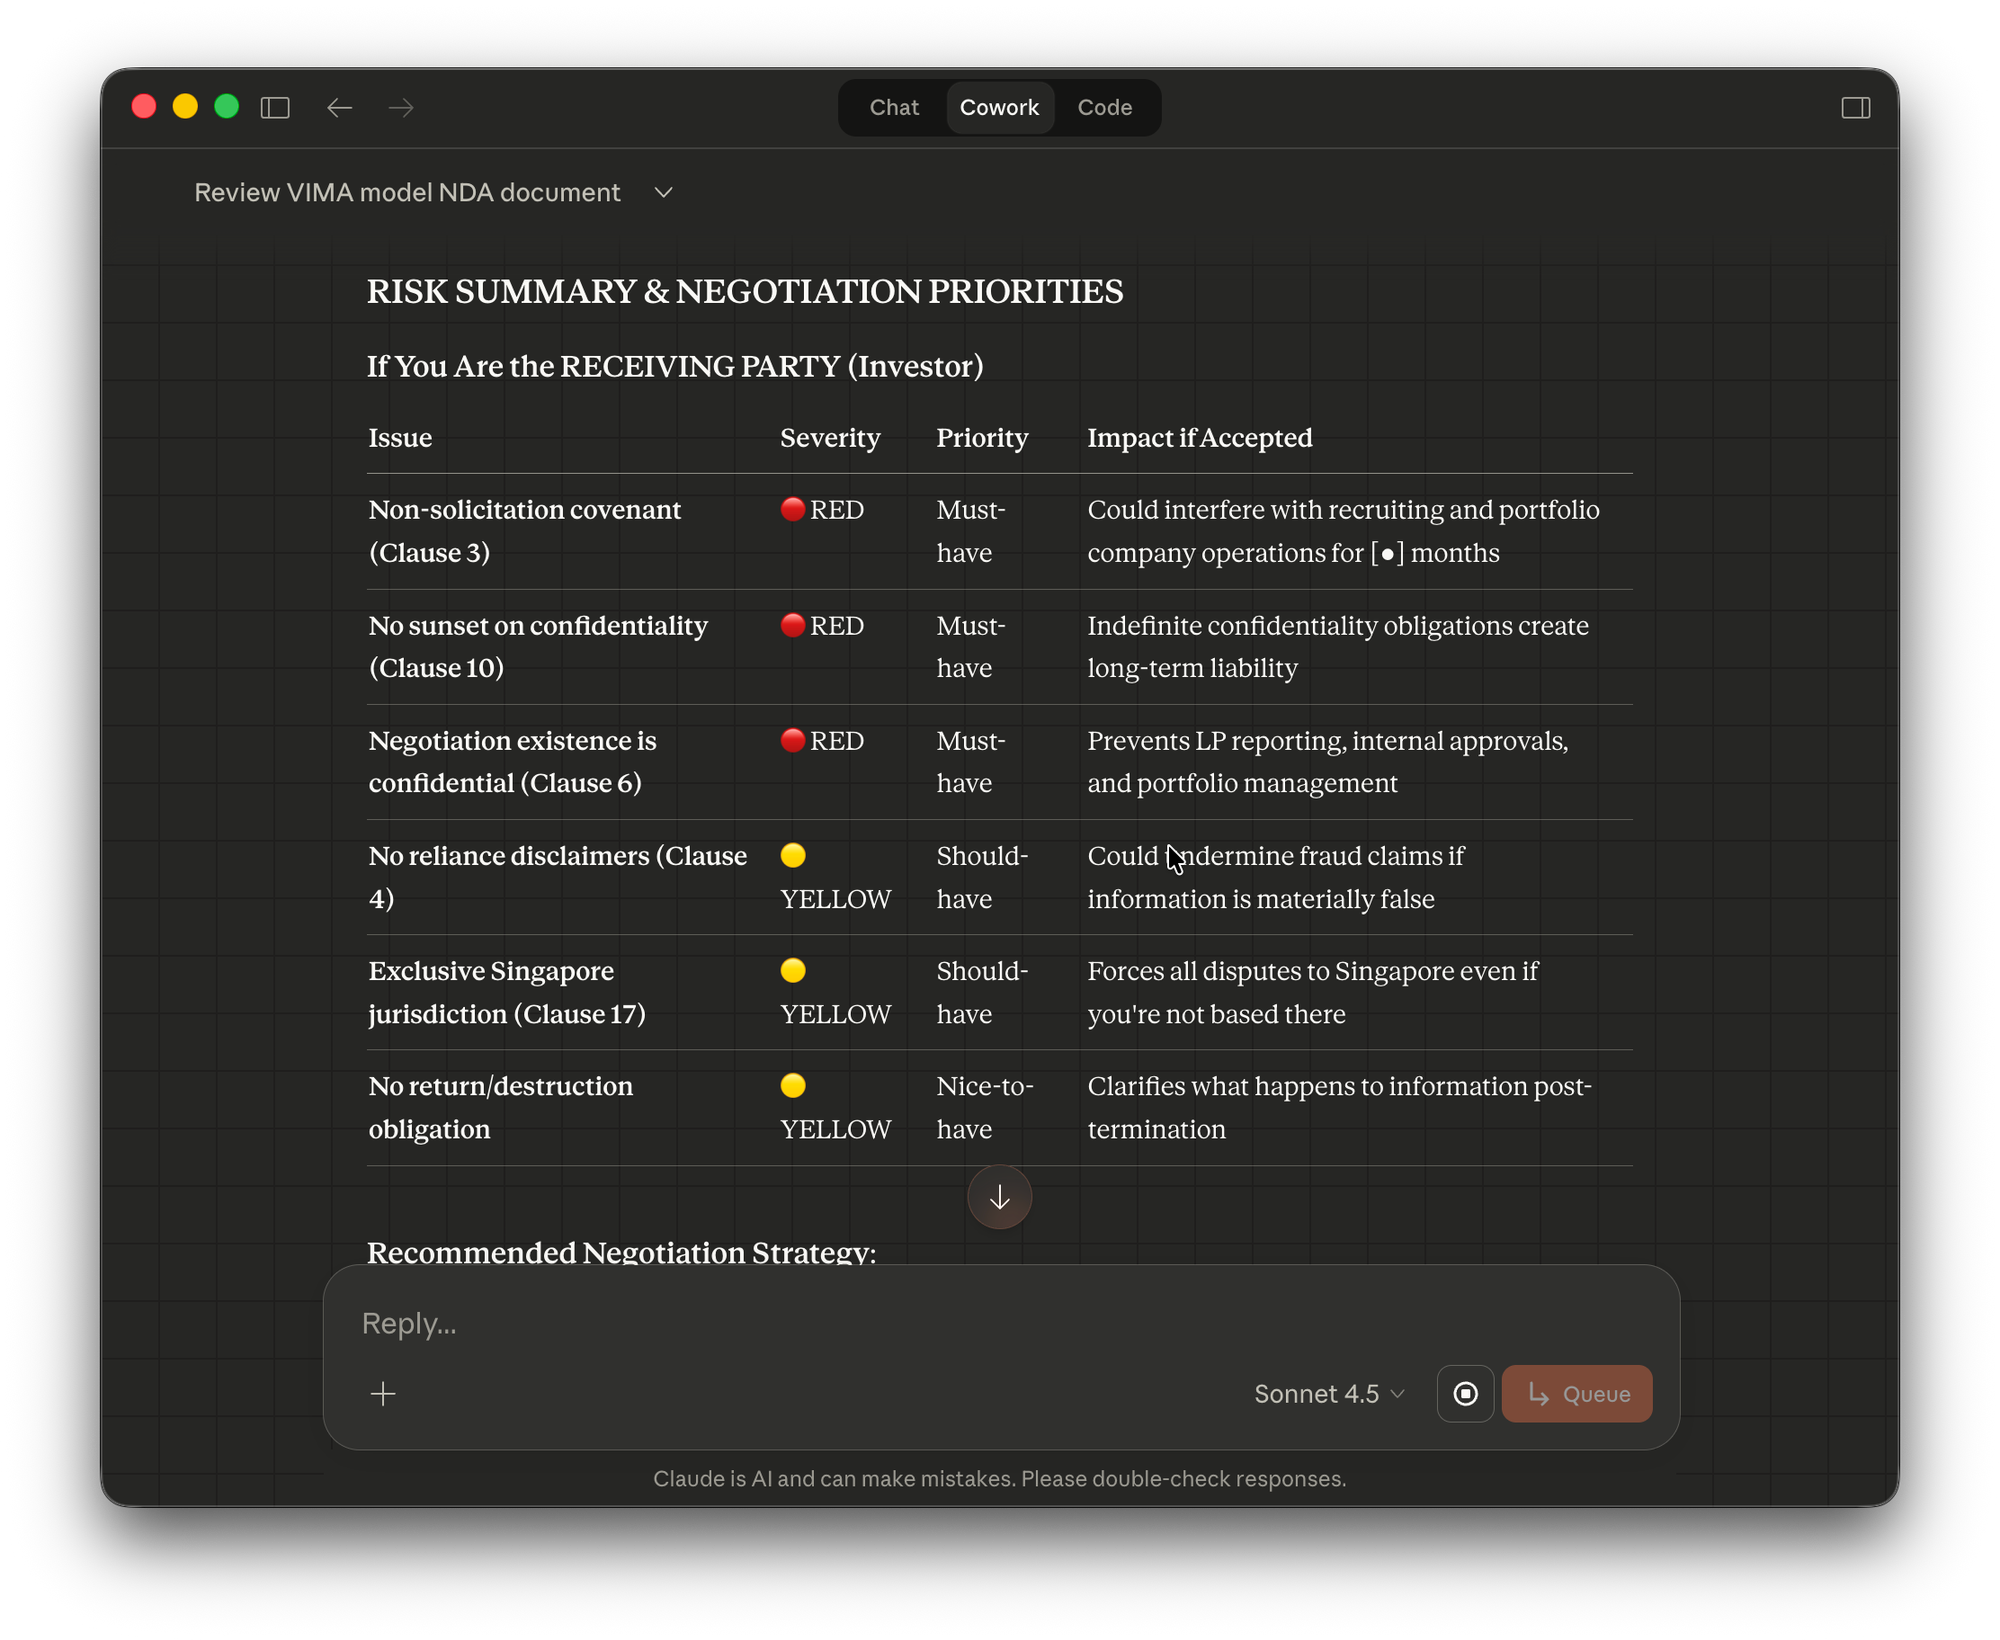The width and height of the screenshot is (2000, 1640).
Task: Switch to the Chat tab
Action: [x=893, y=107]
